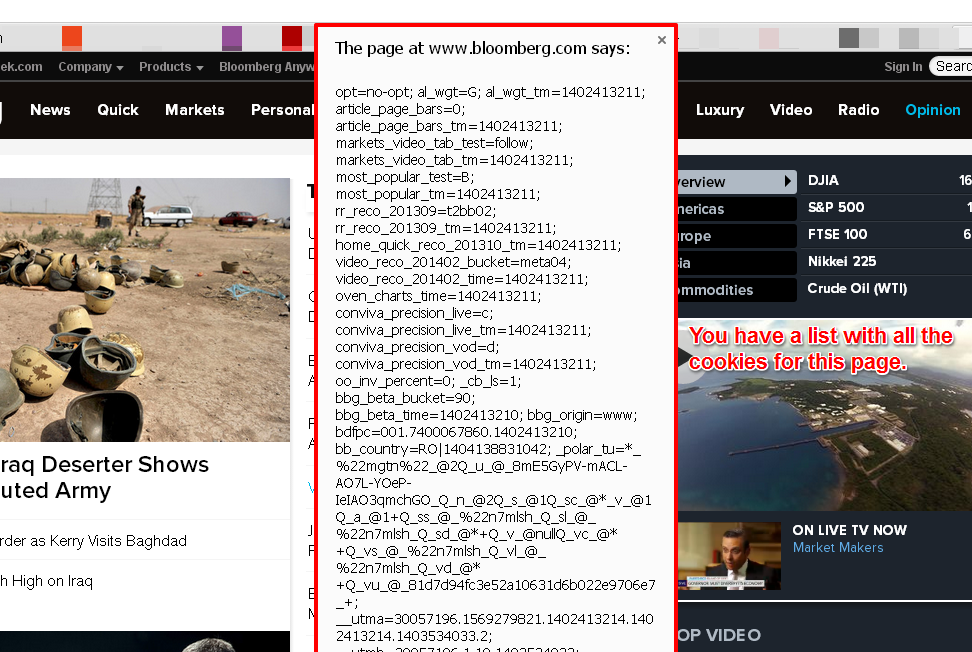The height and width of the screenshot is (652, 972).
Task: Click the S&P 500 index row
Action: click(x=886, y=208)
